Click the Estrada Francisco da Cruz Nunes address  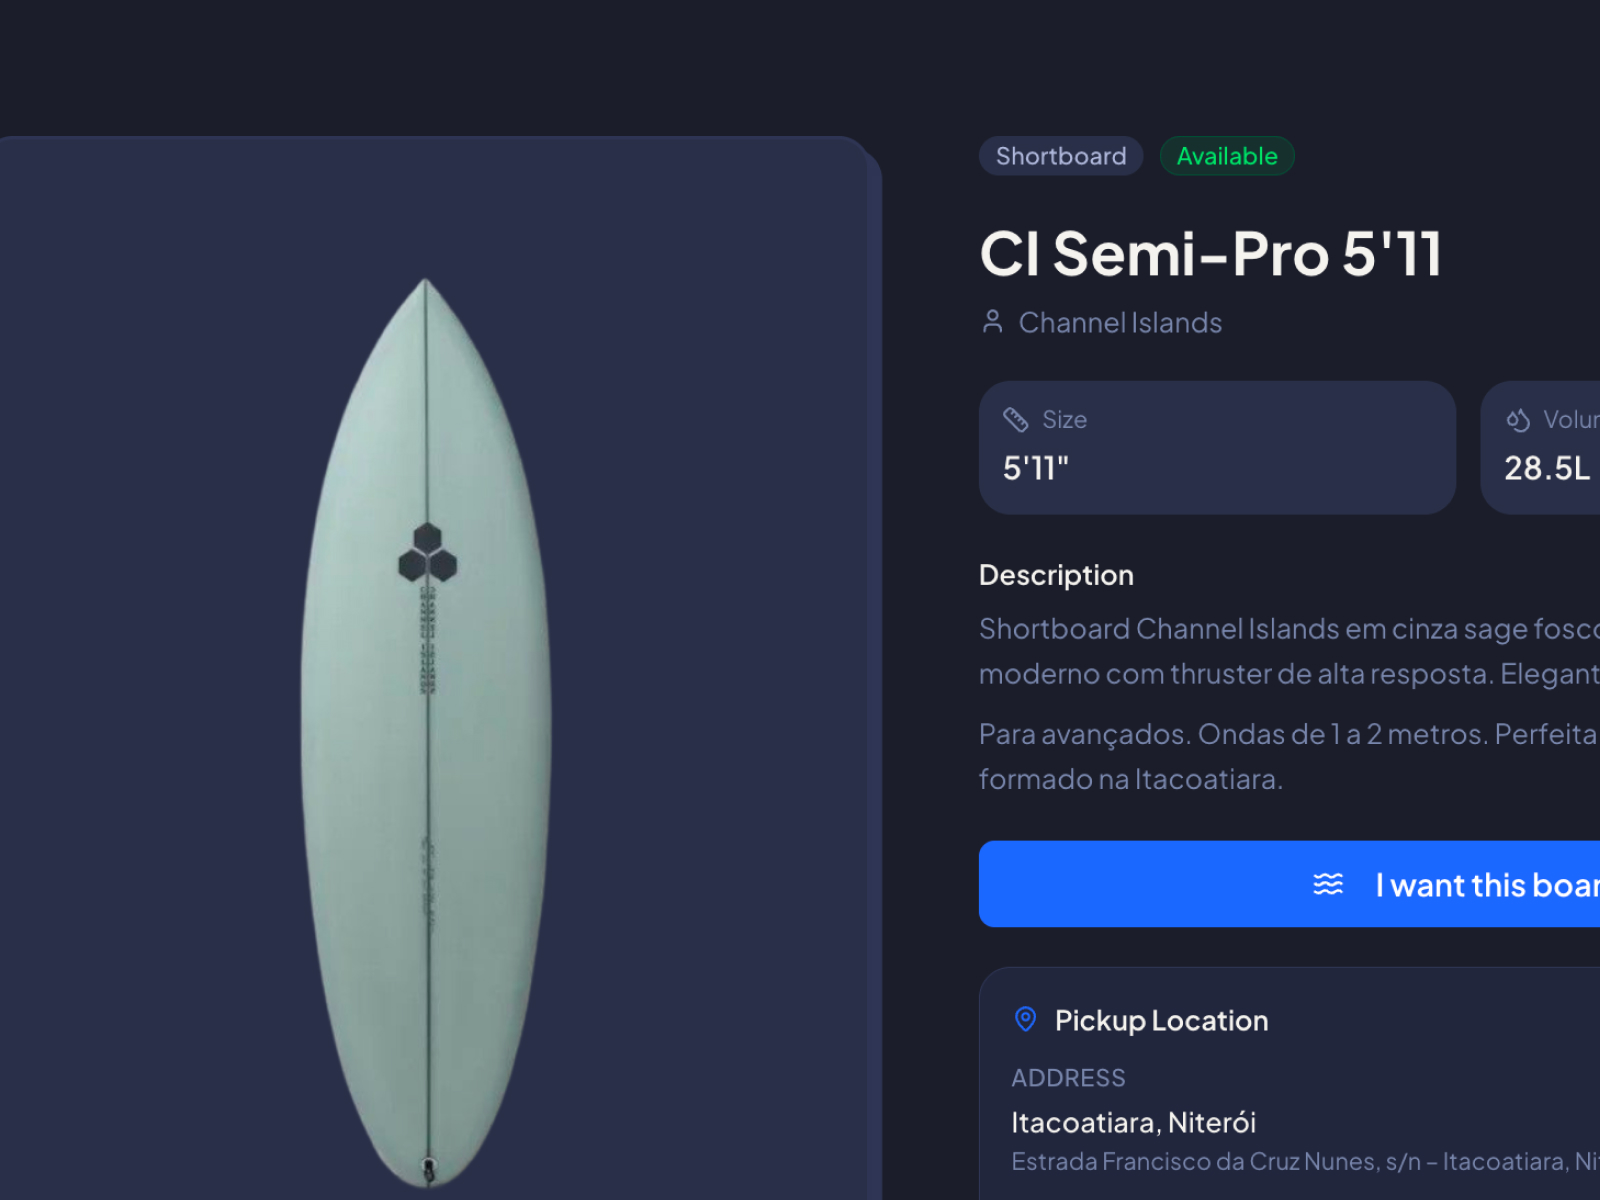tap(1300, 1162)
